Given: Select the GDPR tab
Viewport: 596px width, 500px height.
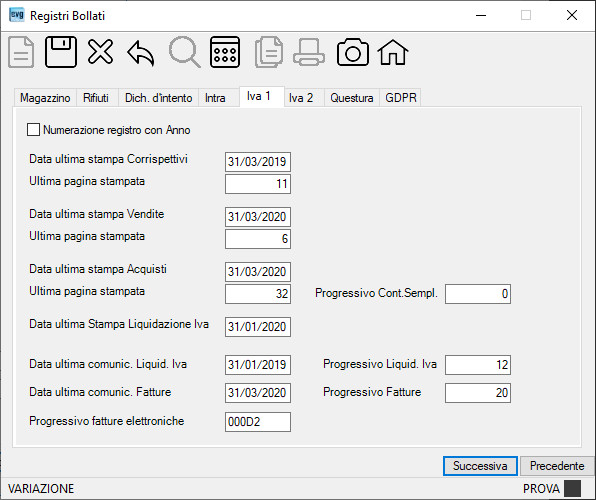Looking at the screenshot, I should pos(401,98).
